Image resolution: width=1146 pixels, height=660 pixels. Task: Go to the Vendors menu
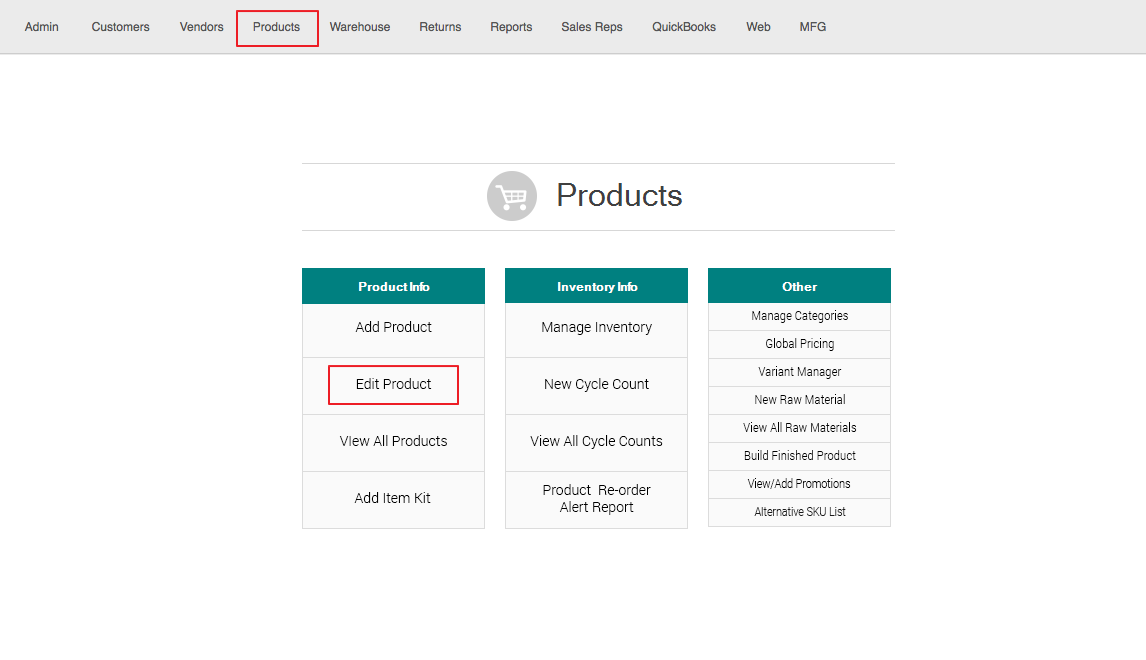pos(201,27)
